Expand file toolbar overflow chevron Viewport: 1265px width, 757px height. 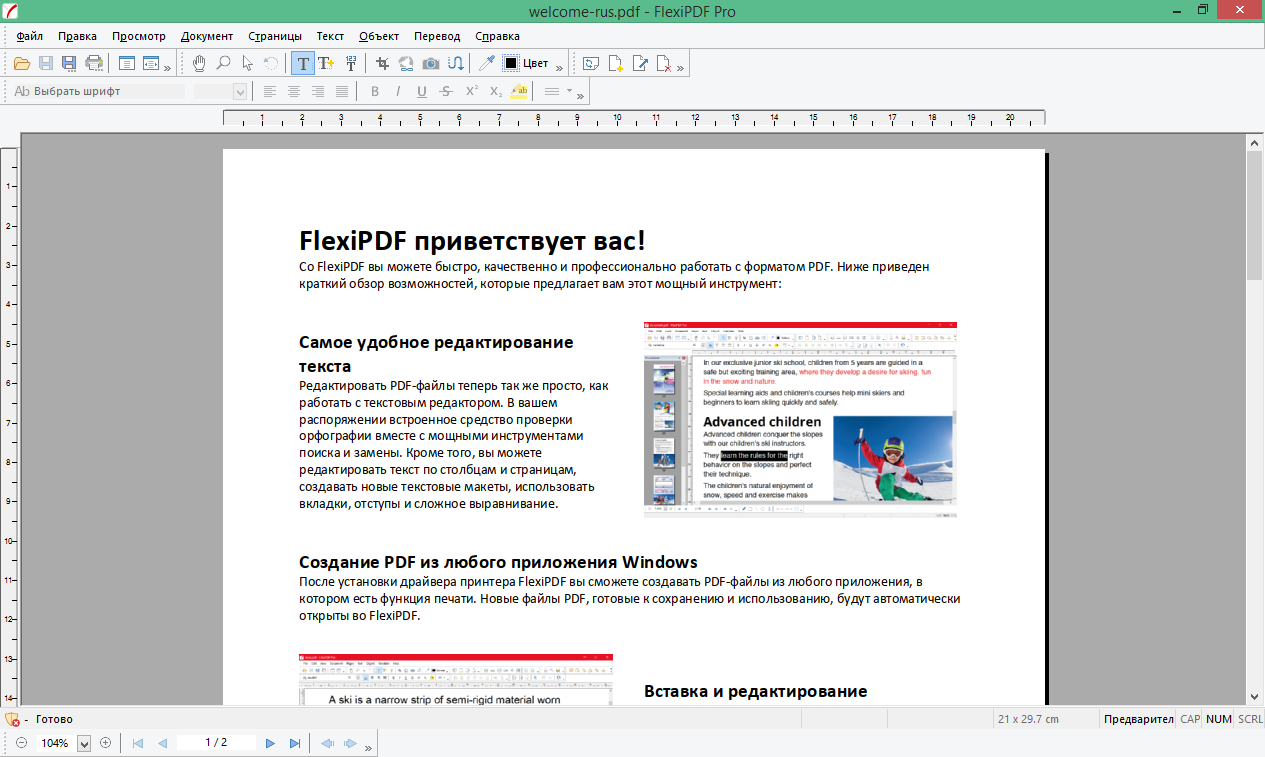pos(166,67)
